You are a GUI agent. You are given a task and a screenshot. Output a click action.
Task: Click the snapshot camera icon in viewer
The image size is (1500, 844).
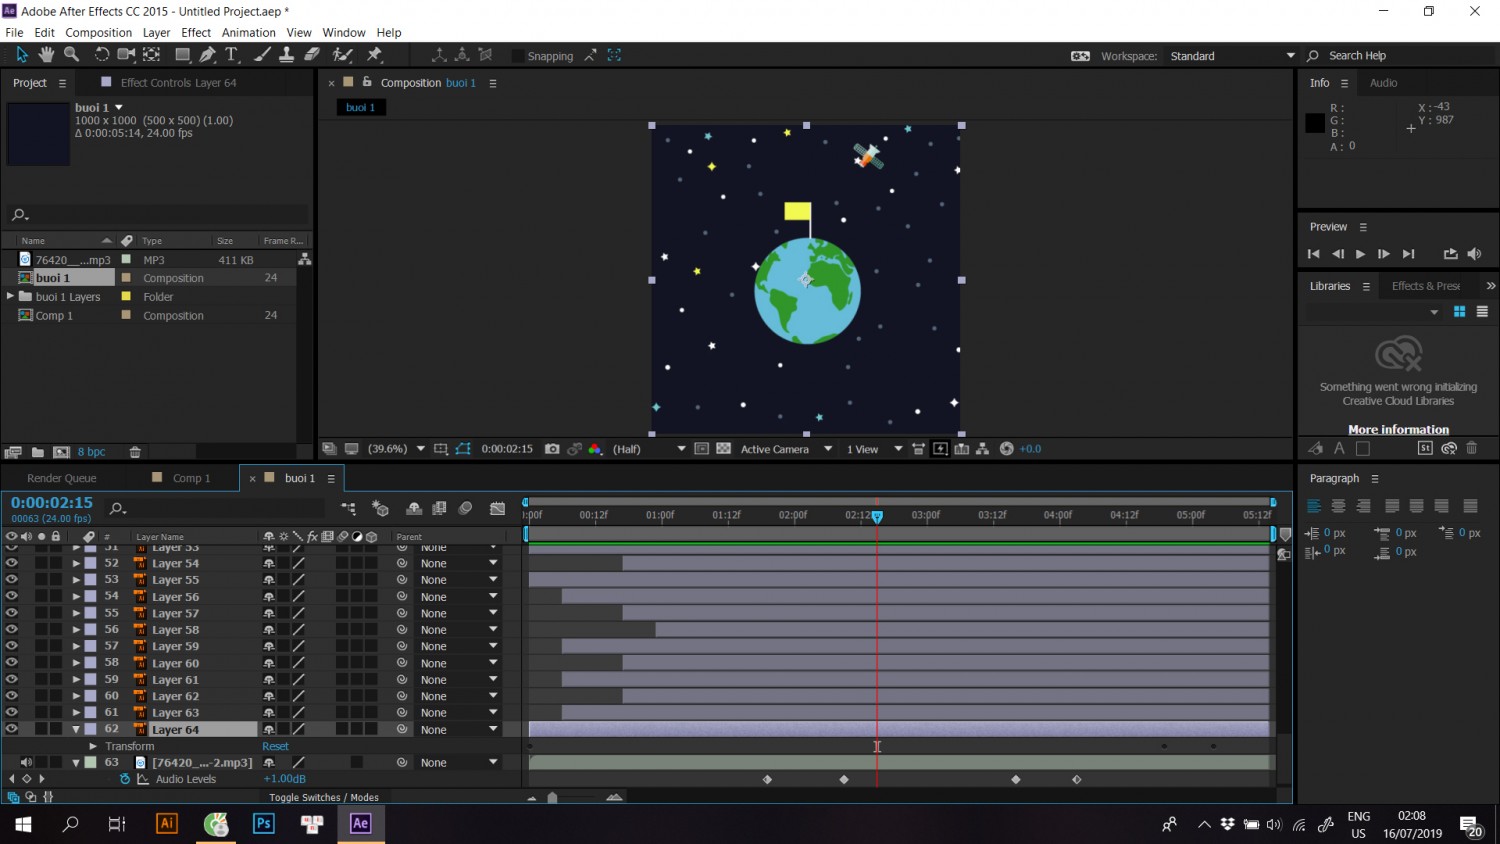(x=552, y=449)
